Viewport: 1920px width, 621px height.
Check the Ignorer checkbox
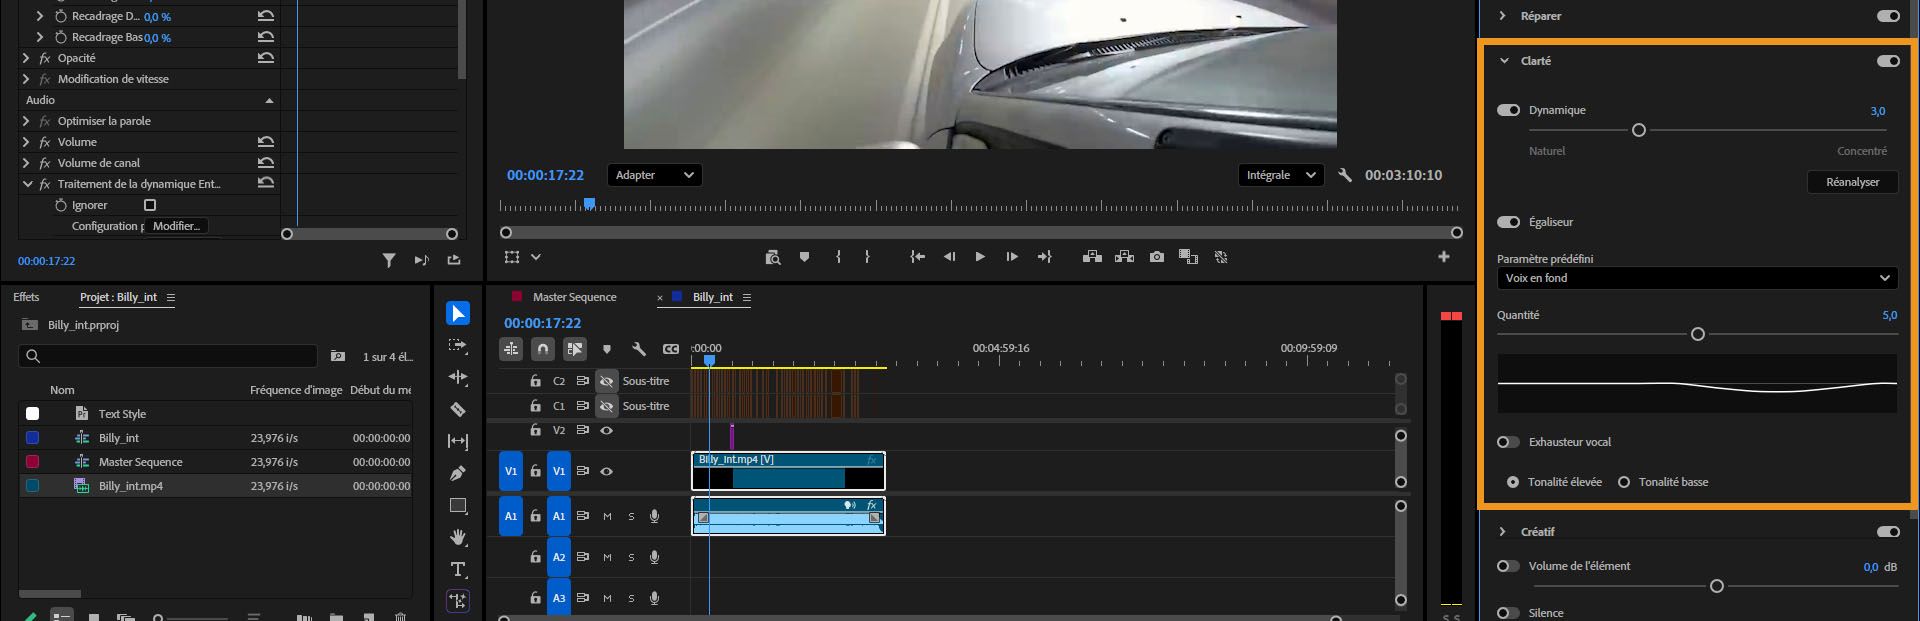point(150,205)
